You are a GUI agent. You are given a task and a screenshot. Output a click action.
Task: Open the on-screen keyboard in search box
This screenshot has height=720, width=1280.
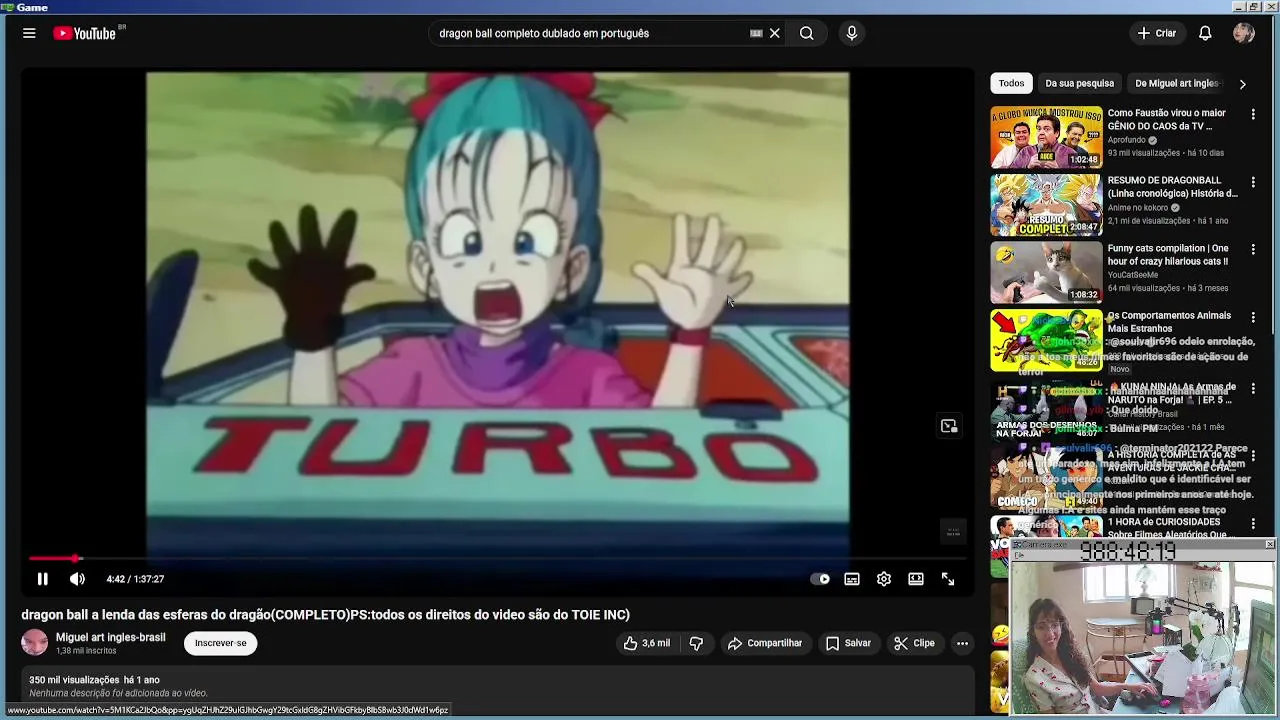pyautogui.click(x=756, y=33)
